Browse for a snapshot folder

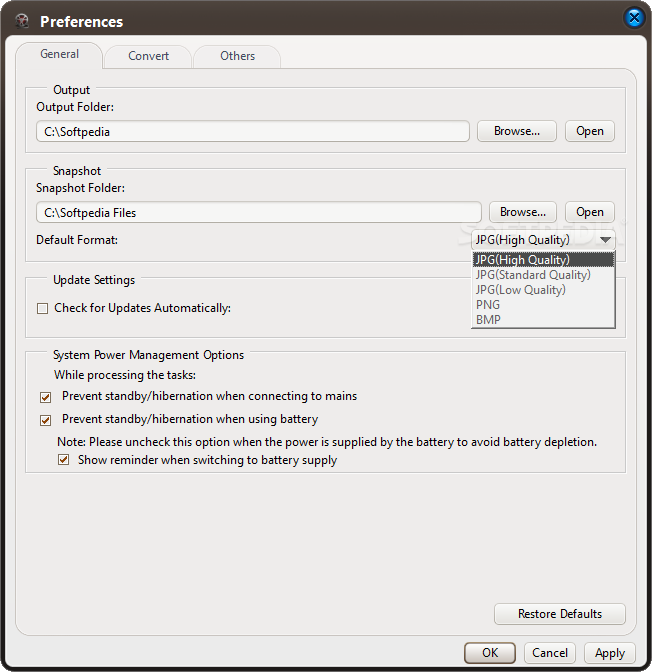[x=522, y=212]
